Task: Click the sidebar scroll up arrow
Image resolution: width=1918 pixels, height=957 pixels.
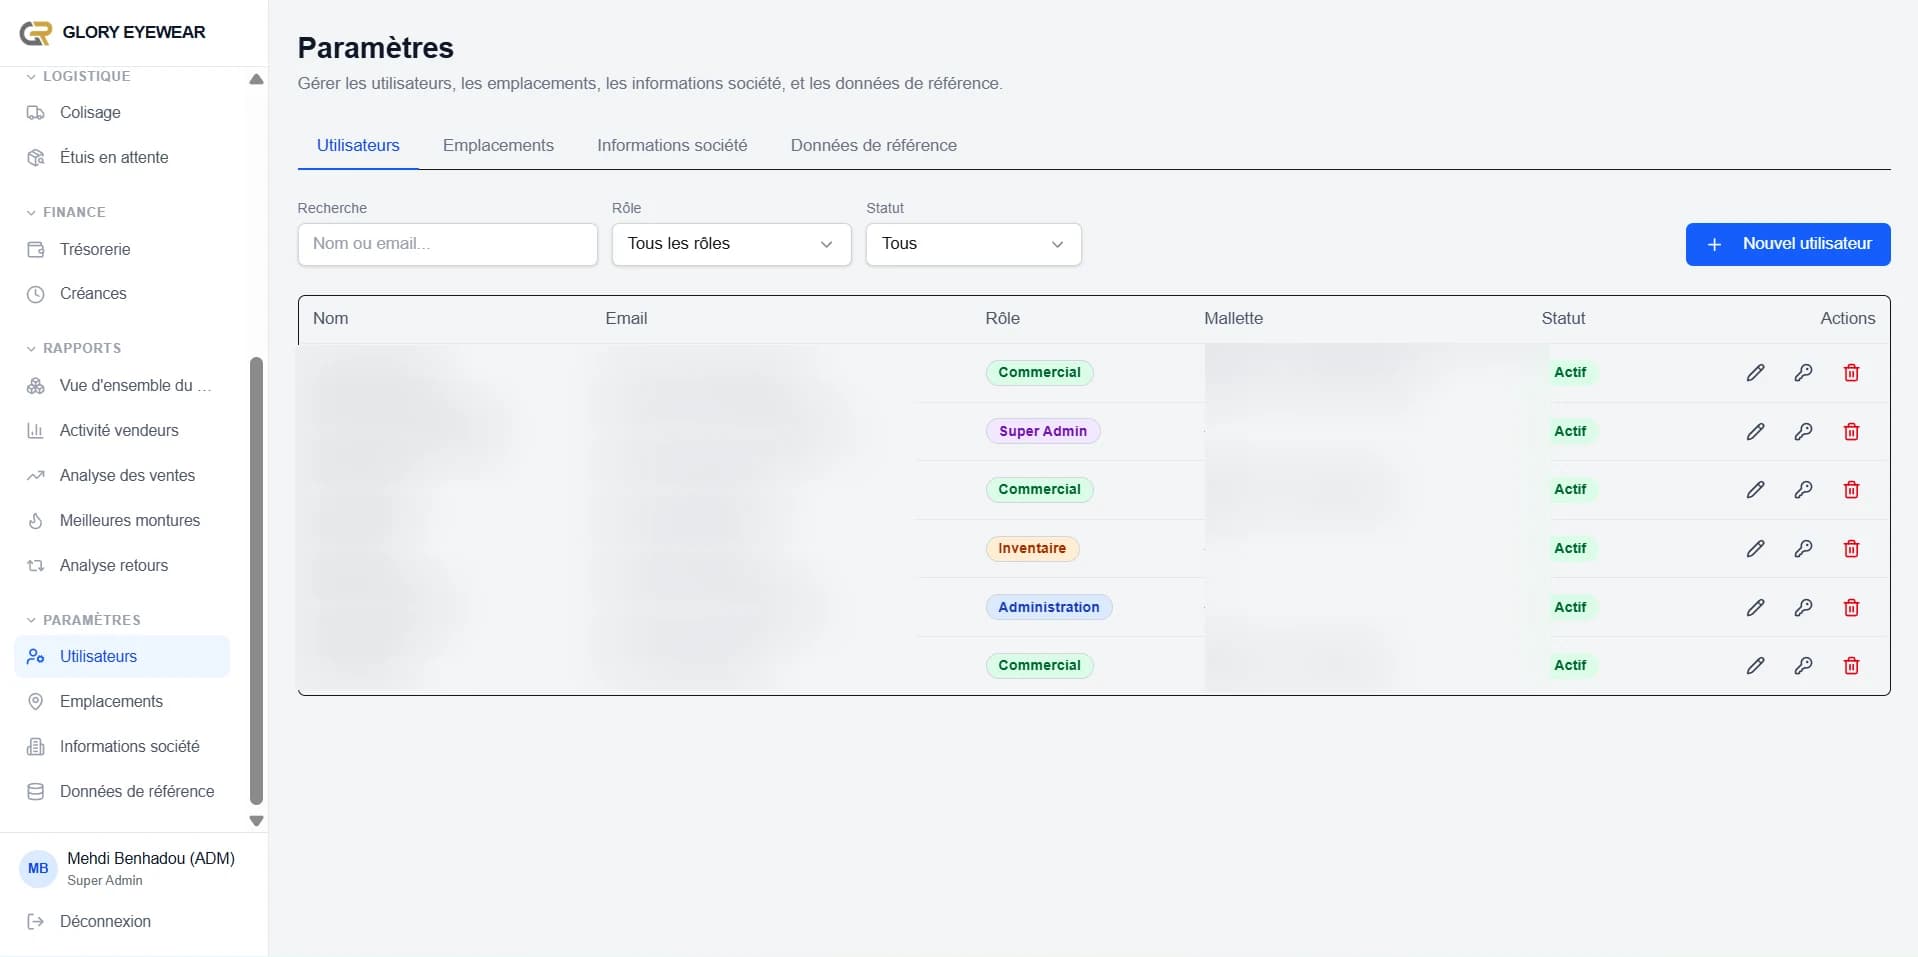Action: click(x=256, y=79)
